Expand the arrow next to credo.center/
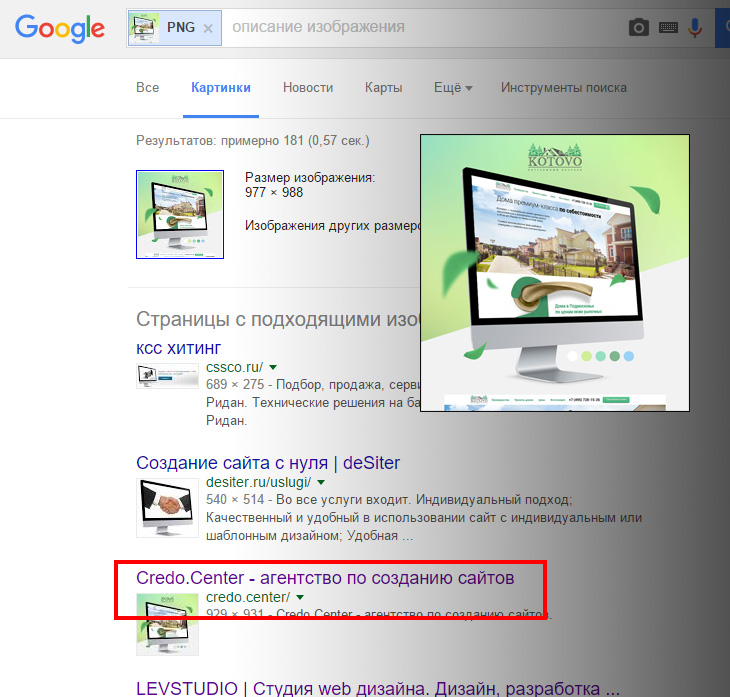This screenshot has width=730, height=697. pyautogui.click(x=300, y=598)
